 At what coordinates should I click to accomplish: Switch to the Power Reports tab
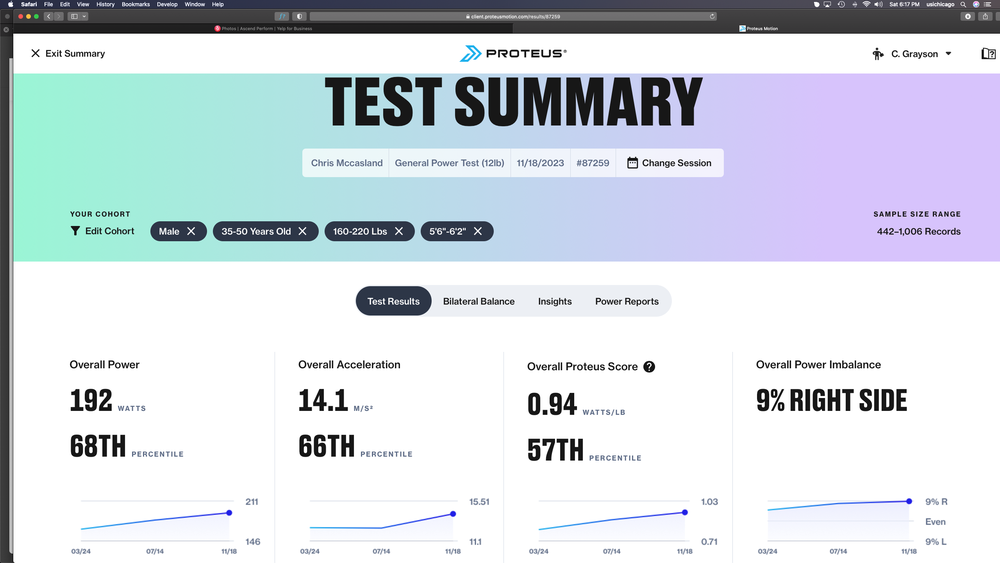[627, 301]
